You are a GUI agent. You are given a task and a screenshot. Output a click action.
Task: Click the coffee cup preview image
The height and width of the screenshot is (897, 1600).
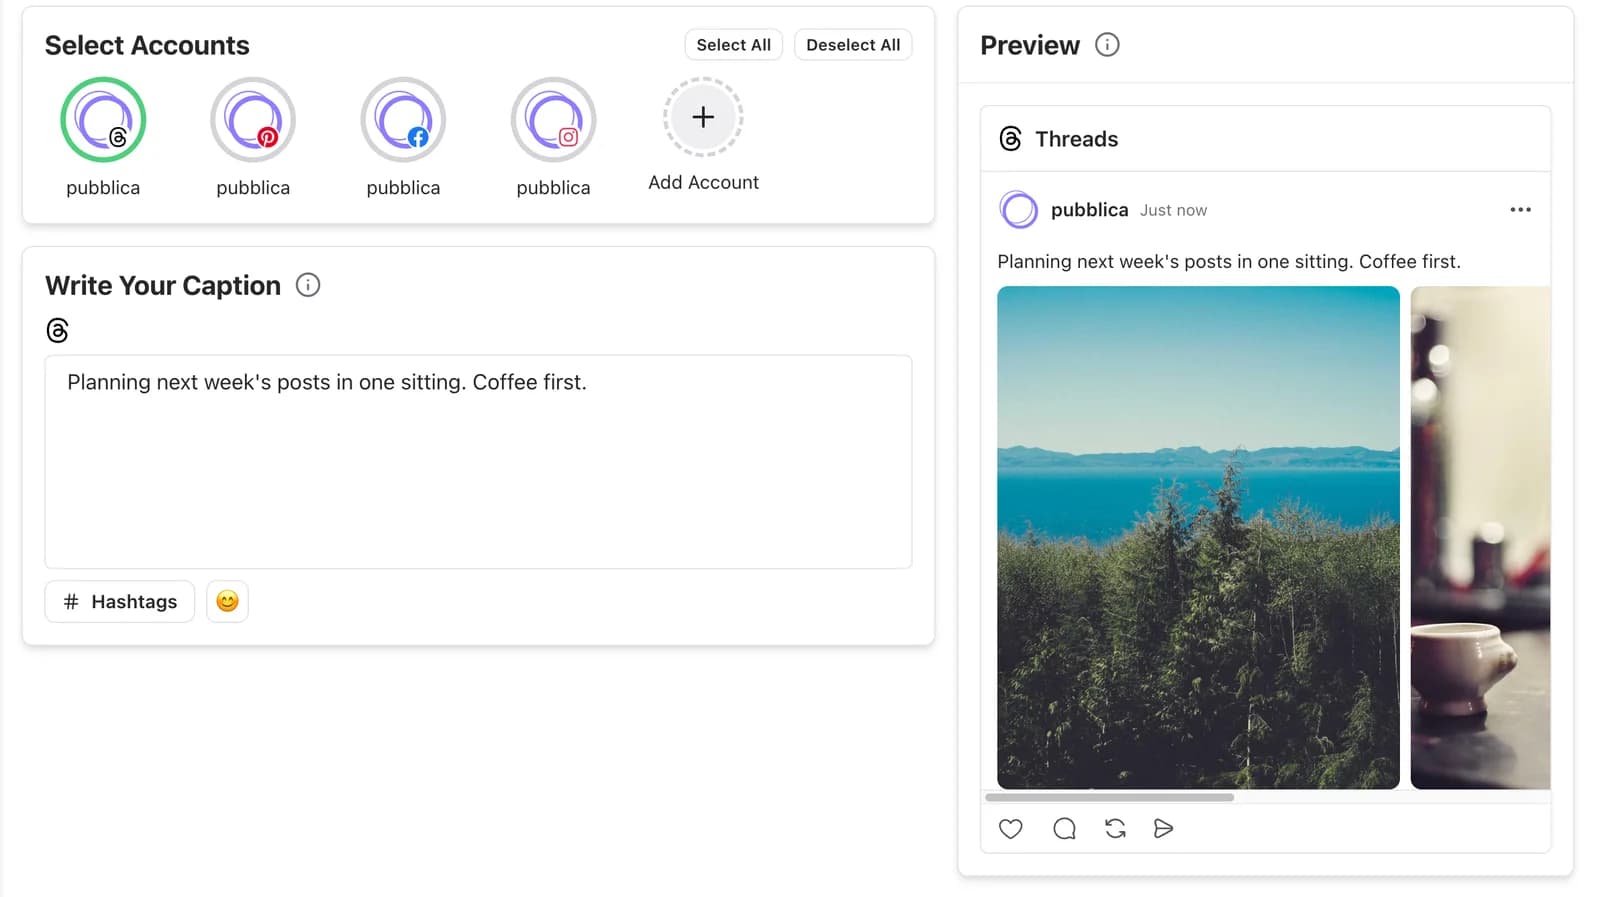pos(1480,538)
